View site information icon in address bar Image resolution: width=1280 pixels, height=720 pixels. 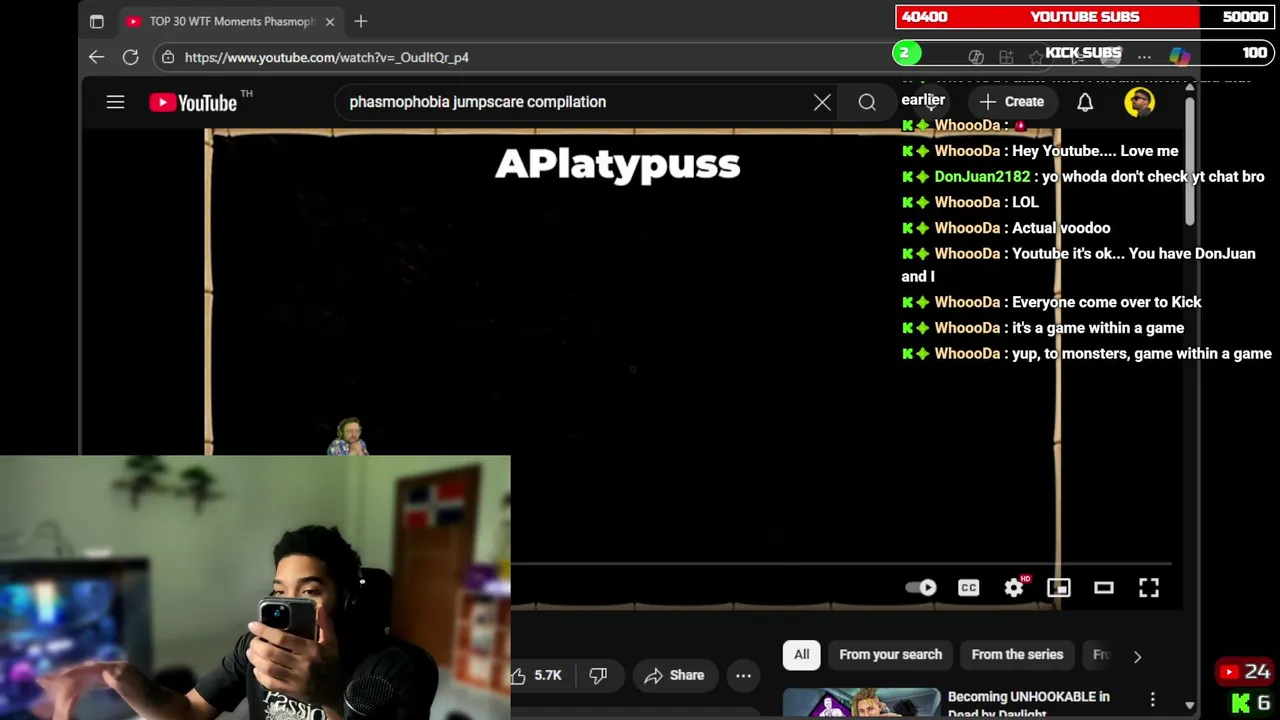tap(168, 57)
